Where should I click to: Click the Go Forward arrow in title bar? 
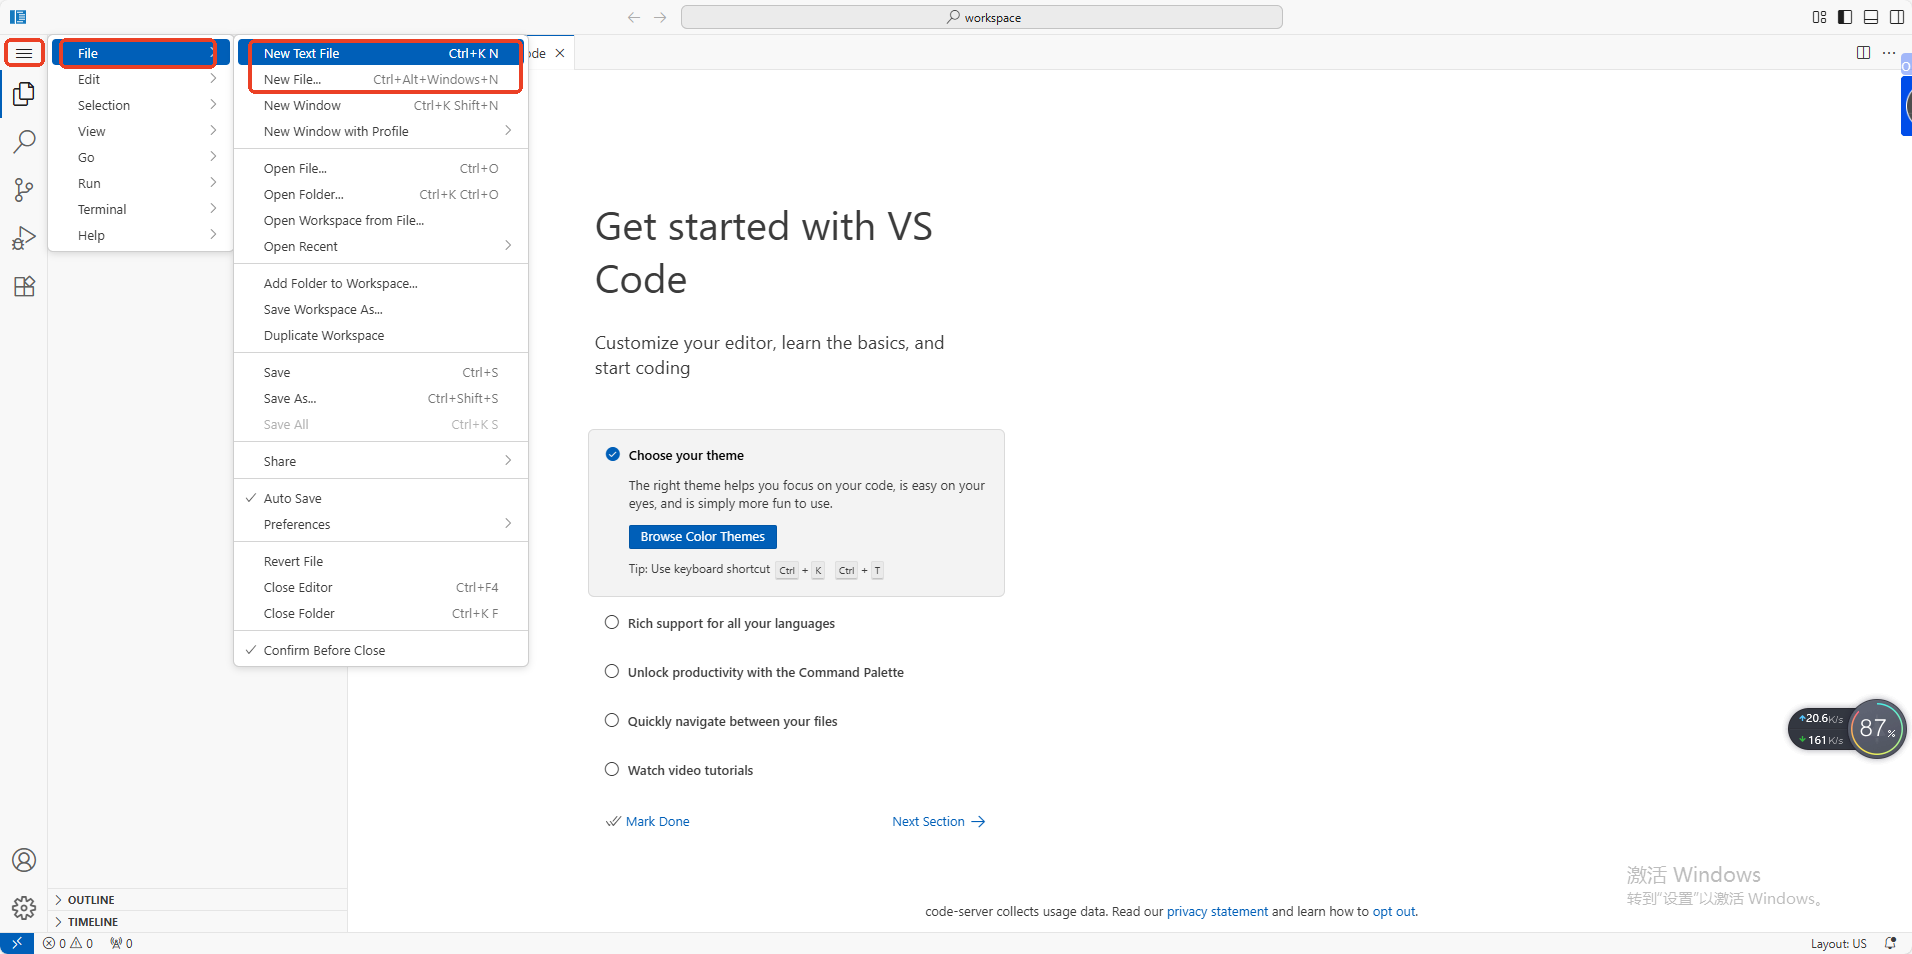pyautogui.click(x=660, y=17)
